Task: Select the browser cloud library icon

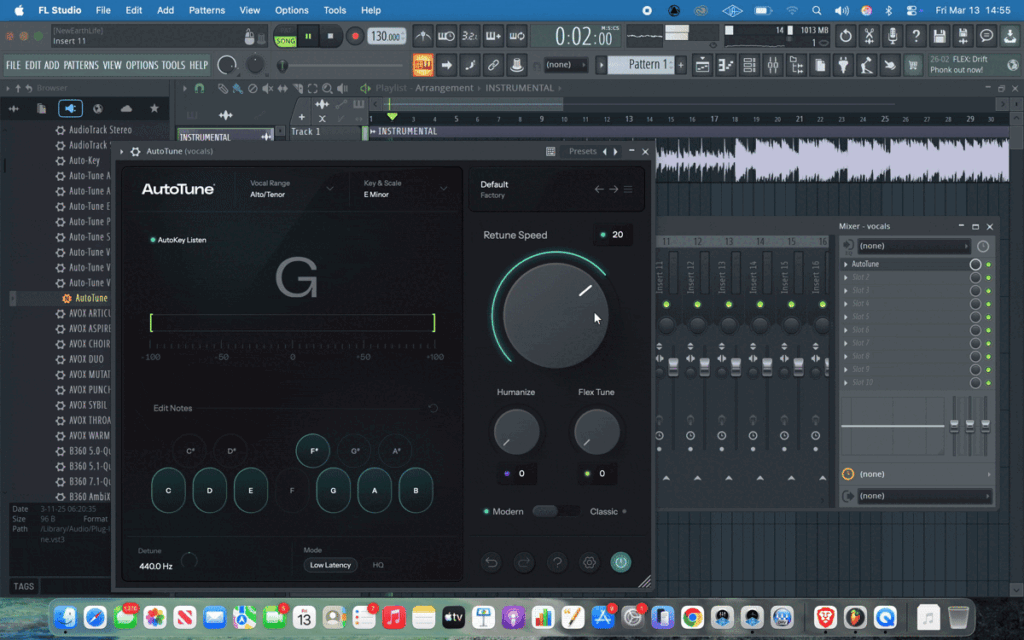Action: point(126,108)
